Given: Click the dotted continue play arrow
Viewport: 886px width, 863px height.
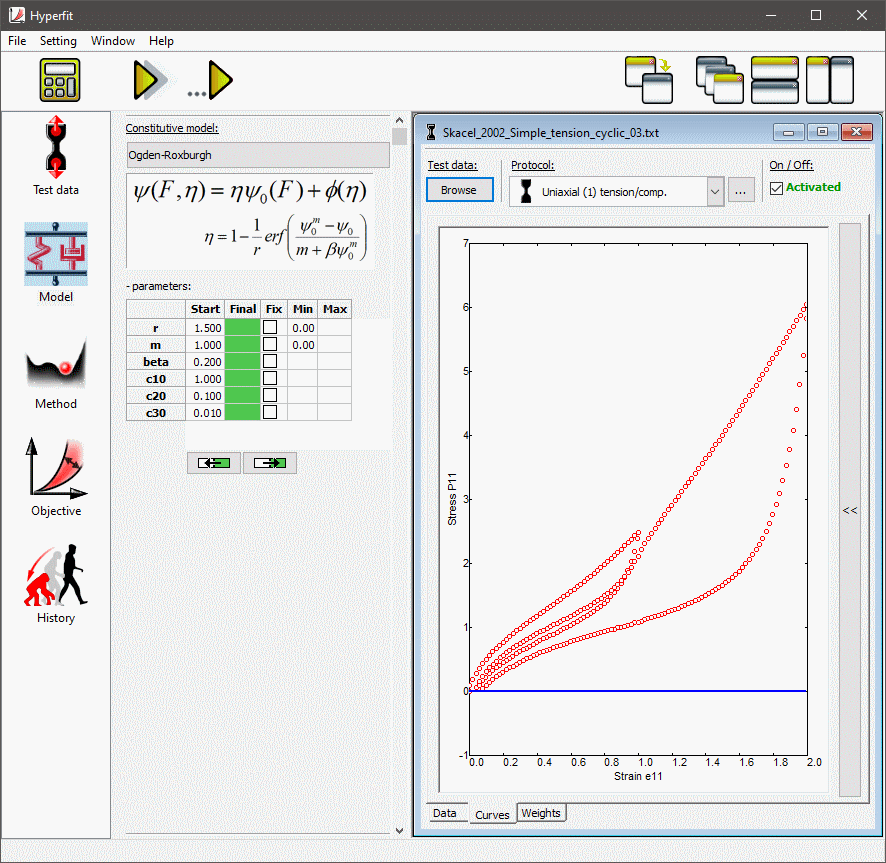Looking at the screenshot, I should [211, 80].
